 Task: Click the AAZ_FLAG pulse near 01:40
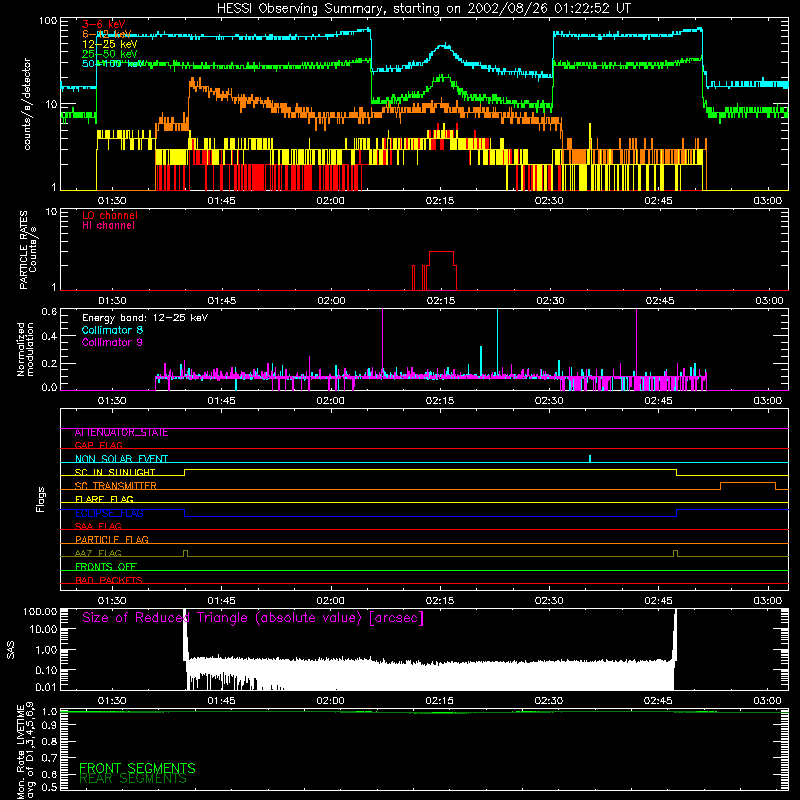tap(185, 553)
